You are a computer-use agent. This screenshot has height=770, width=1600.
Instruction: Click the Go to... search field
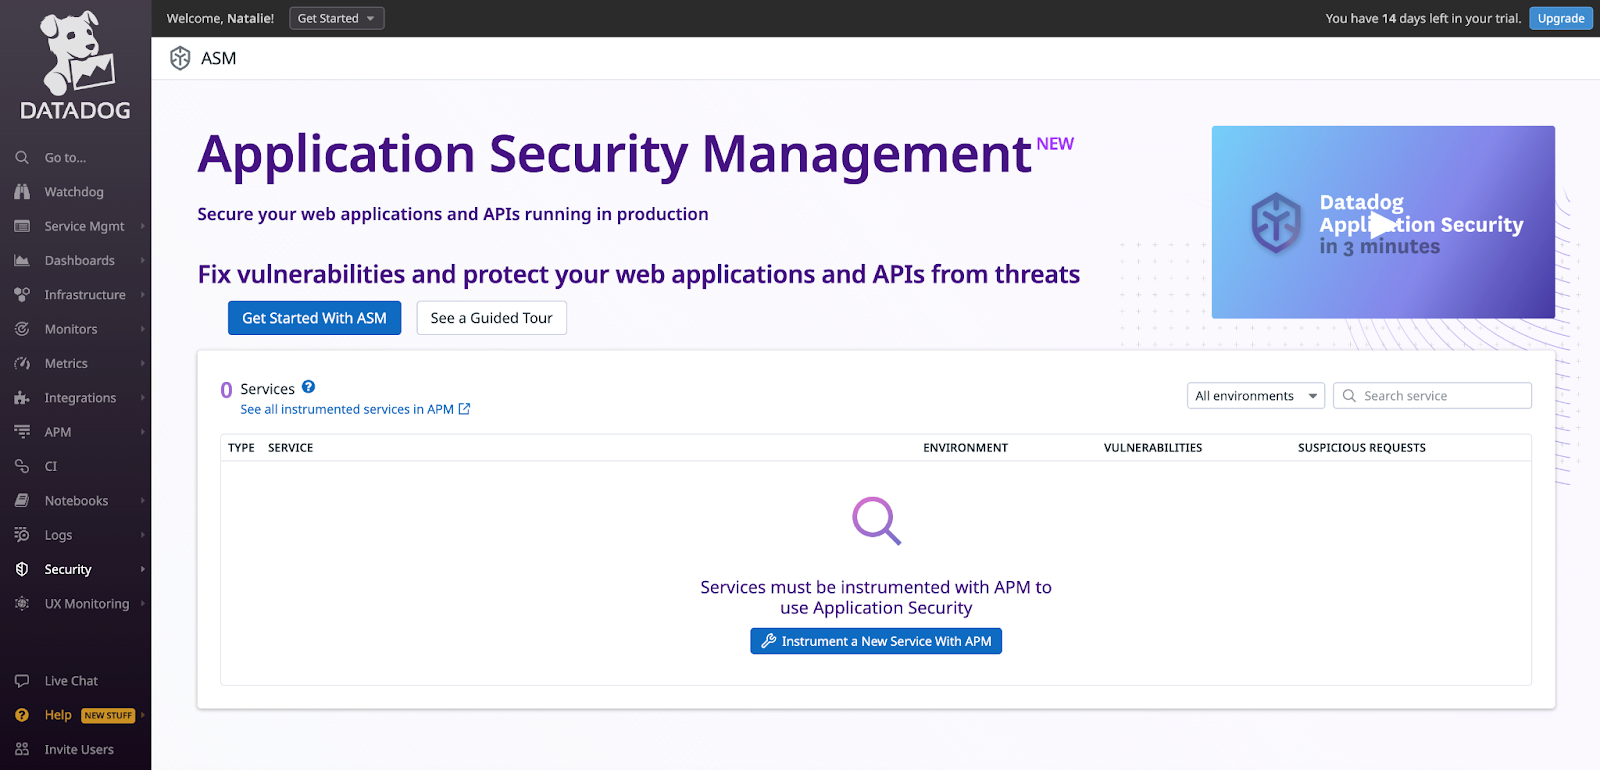(x=65, y=158)
